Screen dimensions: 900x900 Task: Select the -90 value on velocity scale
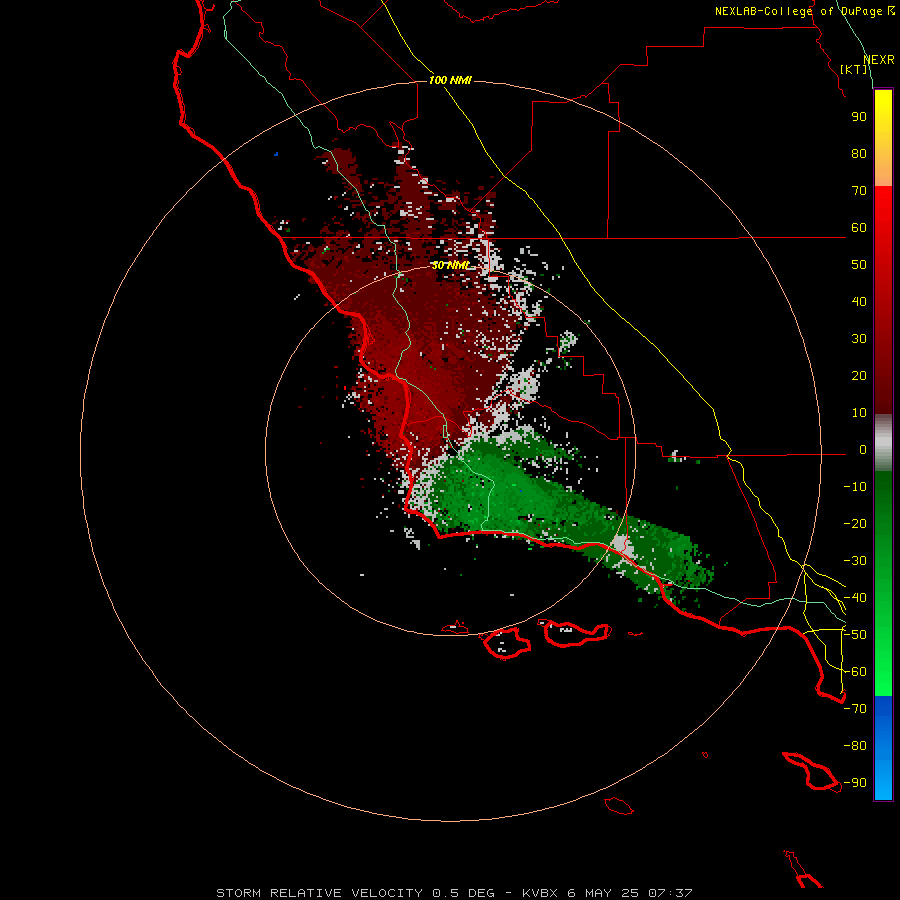855,783
